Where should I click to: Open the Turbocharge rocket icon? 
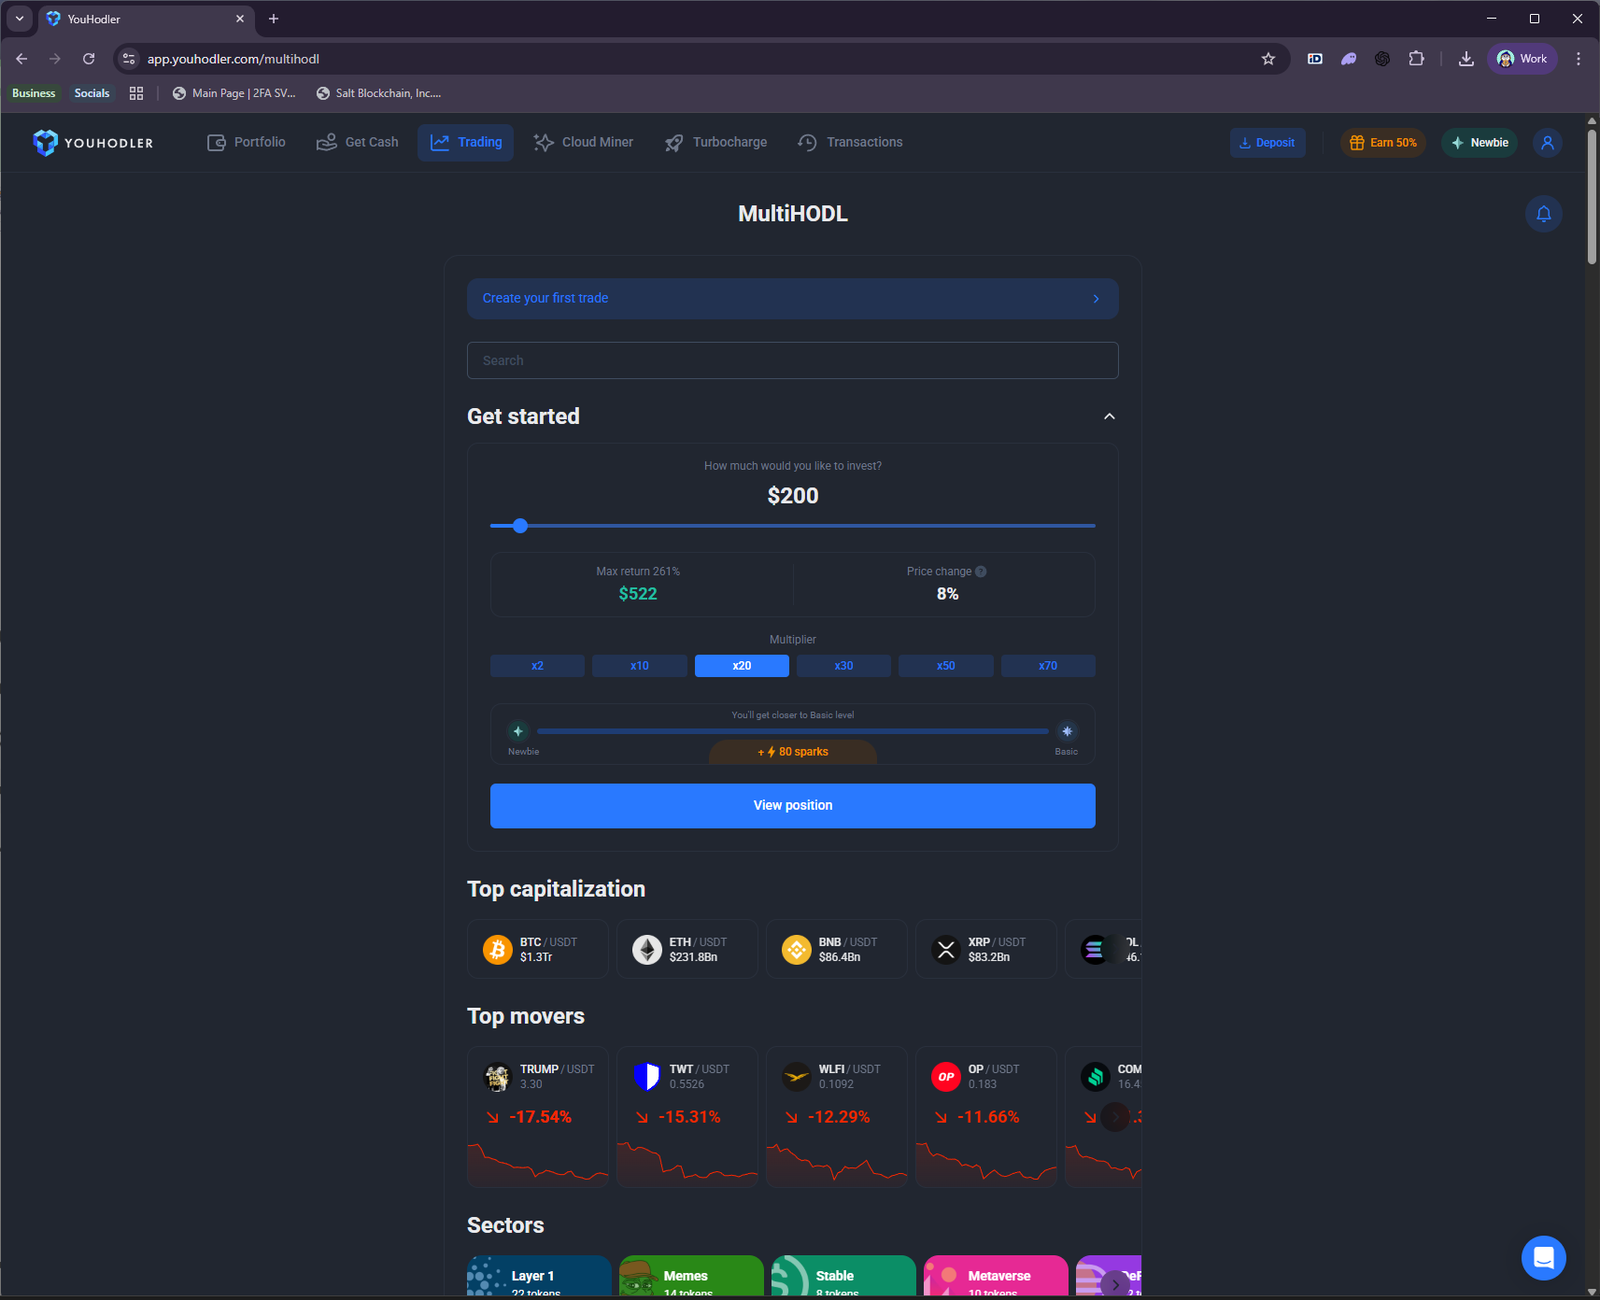674,142
